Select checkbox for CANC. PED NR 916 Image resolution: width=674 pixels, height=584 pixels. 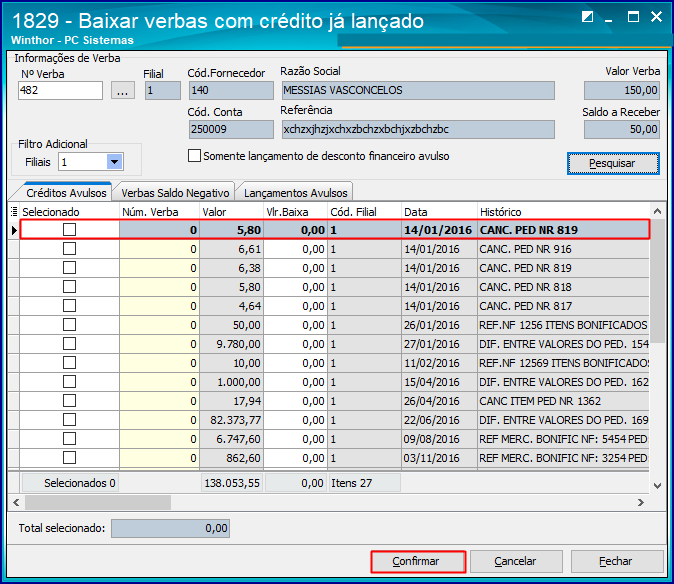click(69, 248)
